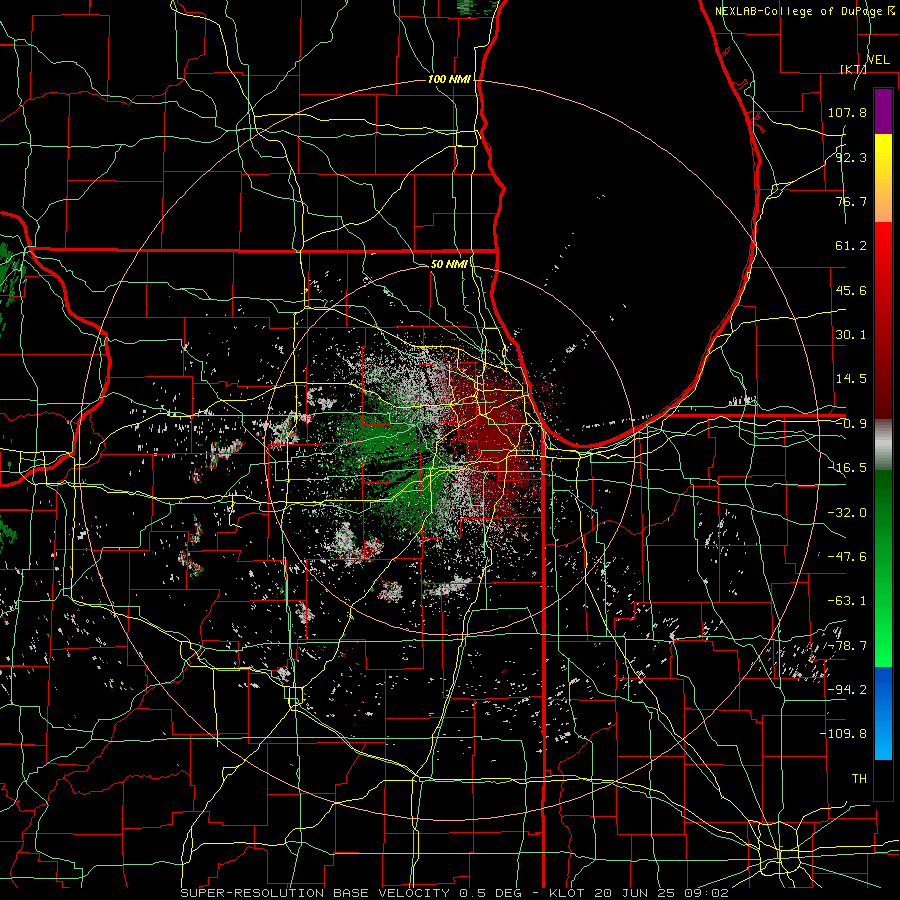Click the 61.2 velocity scale value
The width and height of the screenshot is (900, 900).
coord(851,246)
